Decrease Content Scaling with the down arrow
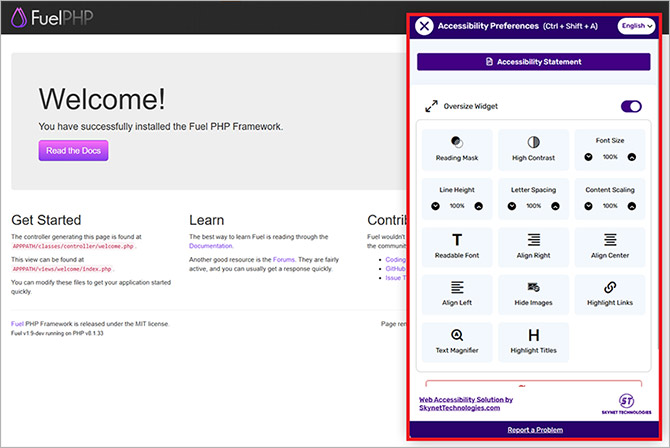This screenshot has height=448, width=670. 588,206
